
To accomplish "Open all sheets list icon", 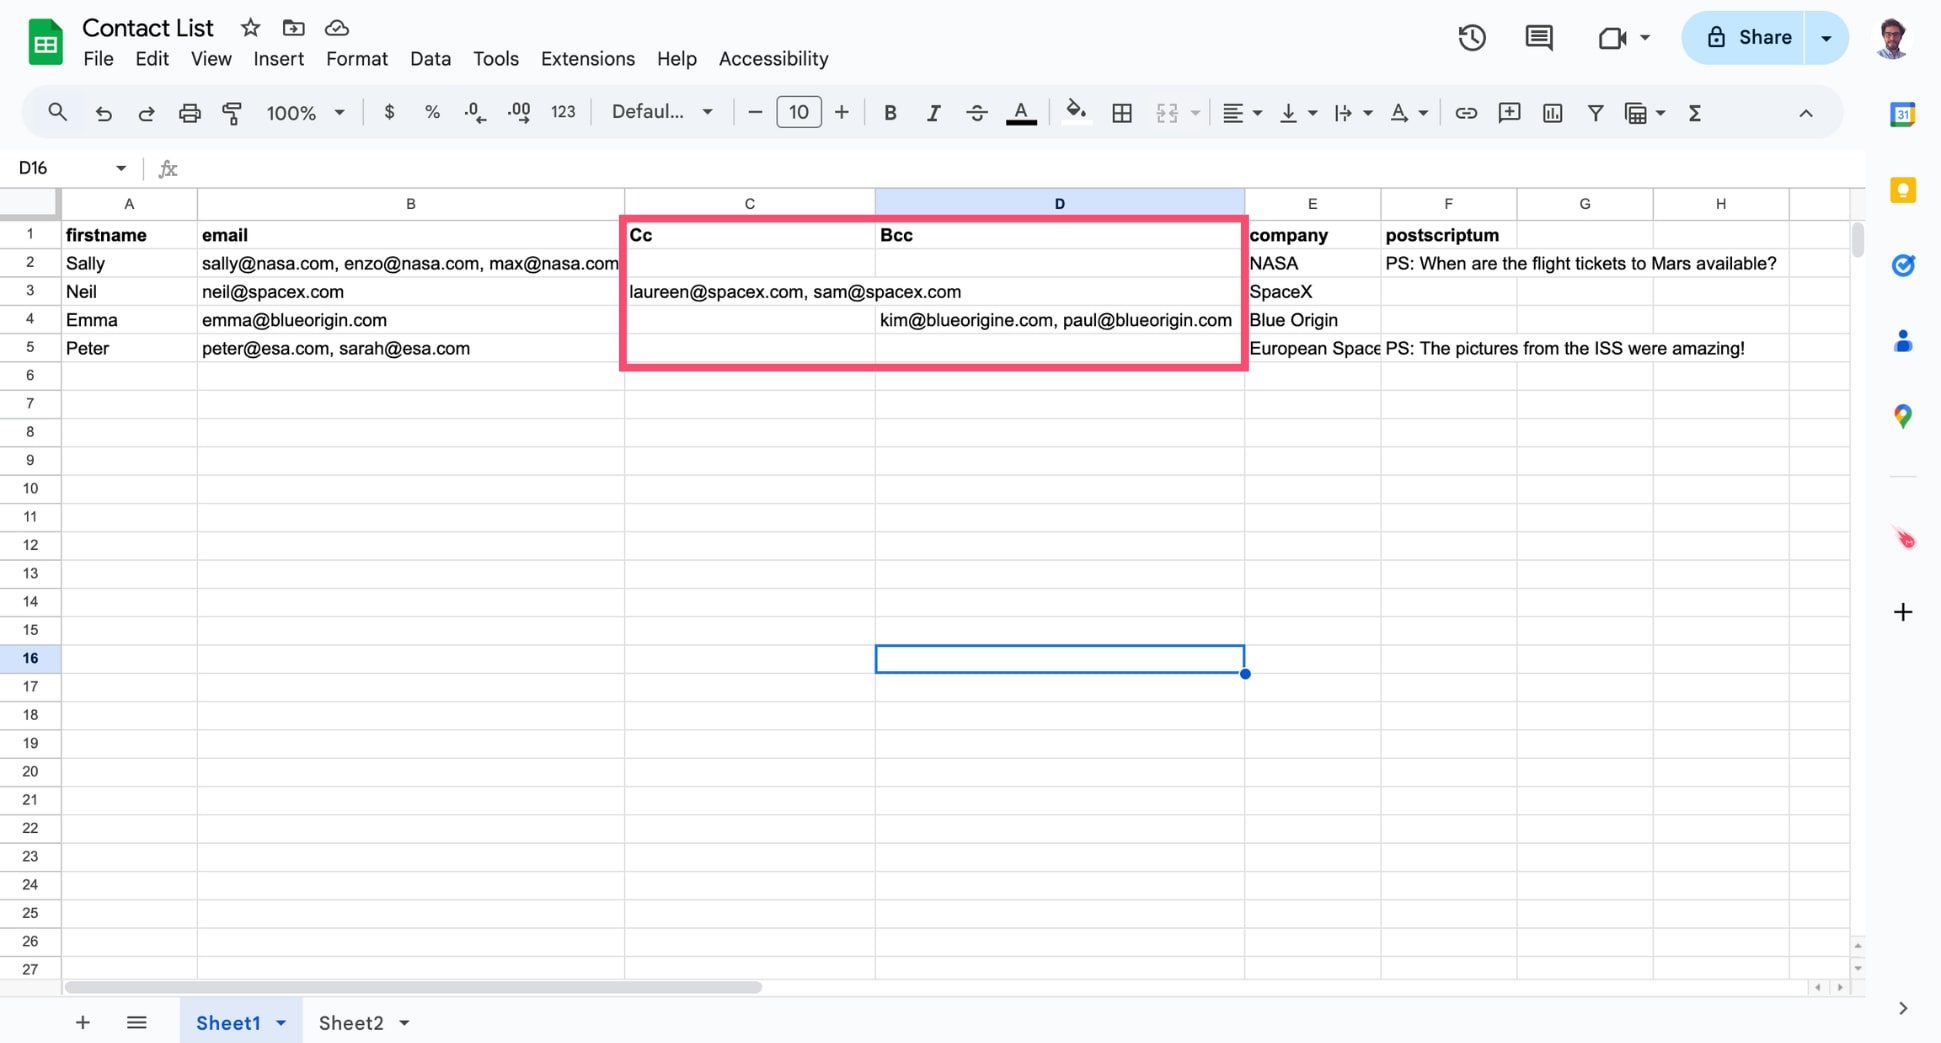I will pyautogui.click(x=137, y=1022).
